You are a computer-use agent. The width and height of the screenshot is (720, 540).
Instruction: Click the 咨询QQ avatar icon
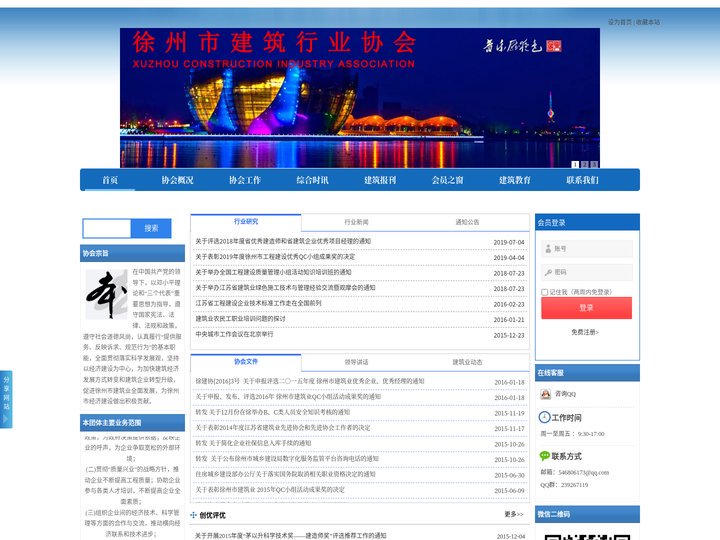(546, 394)
